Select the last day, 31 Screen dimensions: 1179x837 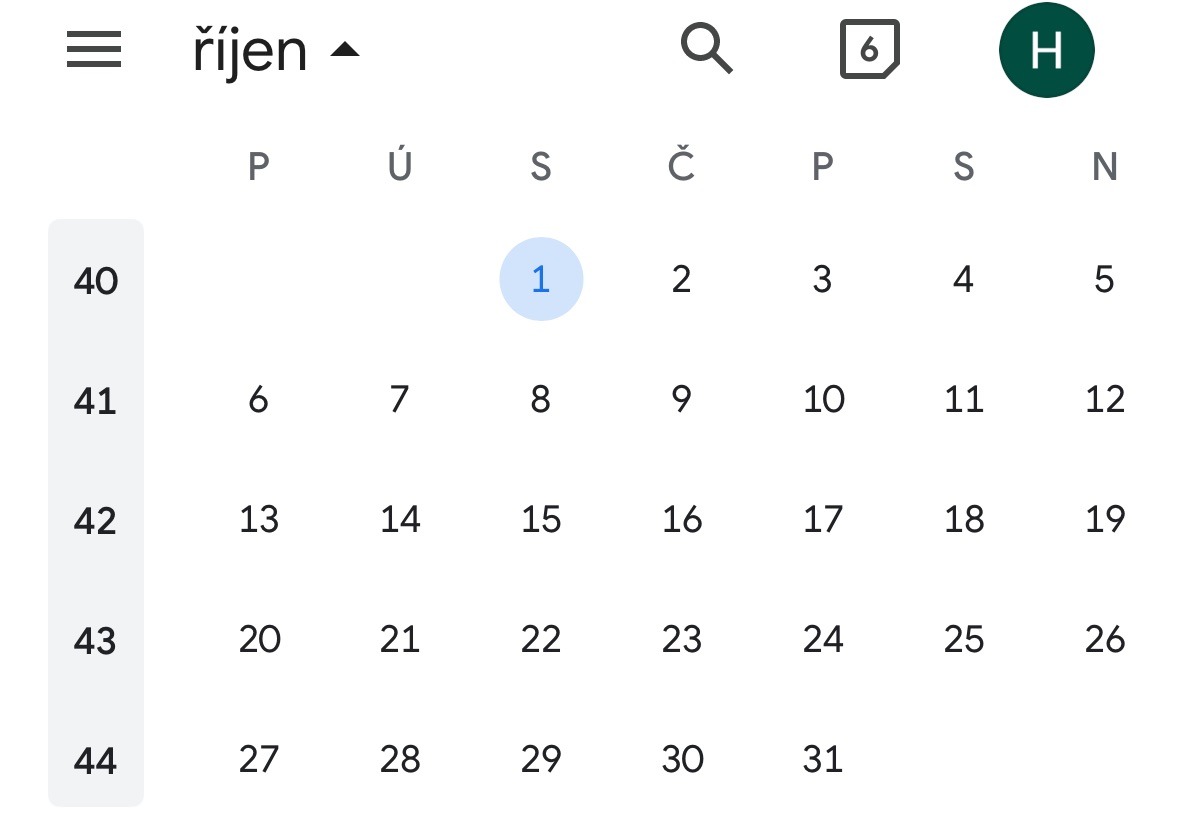click(823, 760)
